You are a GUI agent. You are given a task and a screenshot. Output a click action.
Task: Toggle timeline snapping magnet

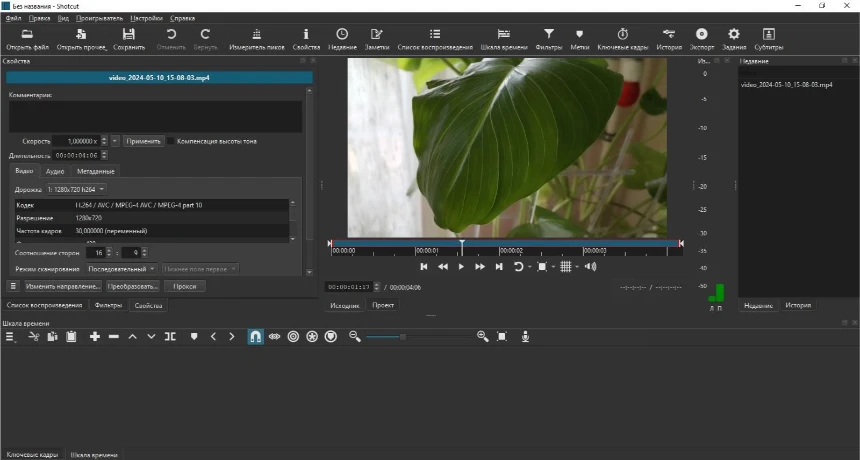tap(256, 337)
